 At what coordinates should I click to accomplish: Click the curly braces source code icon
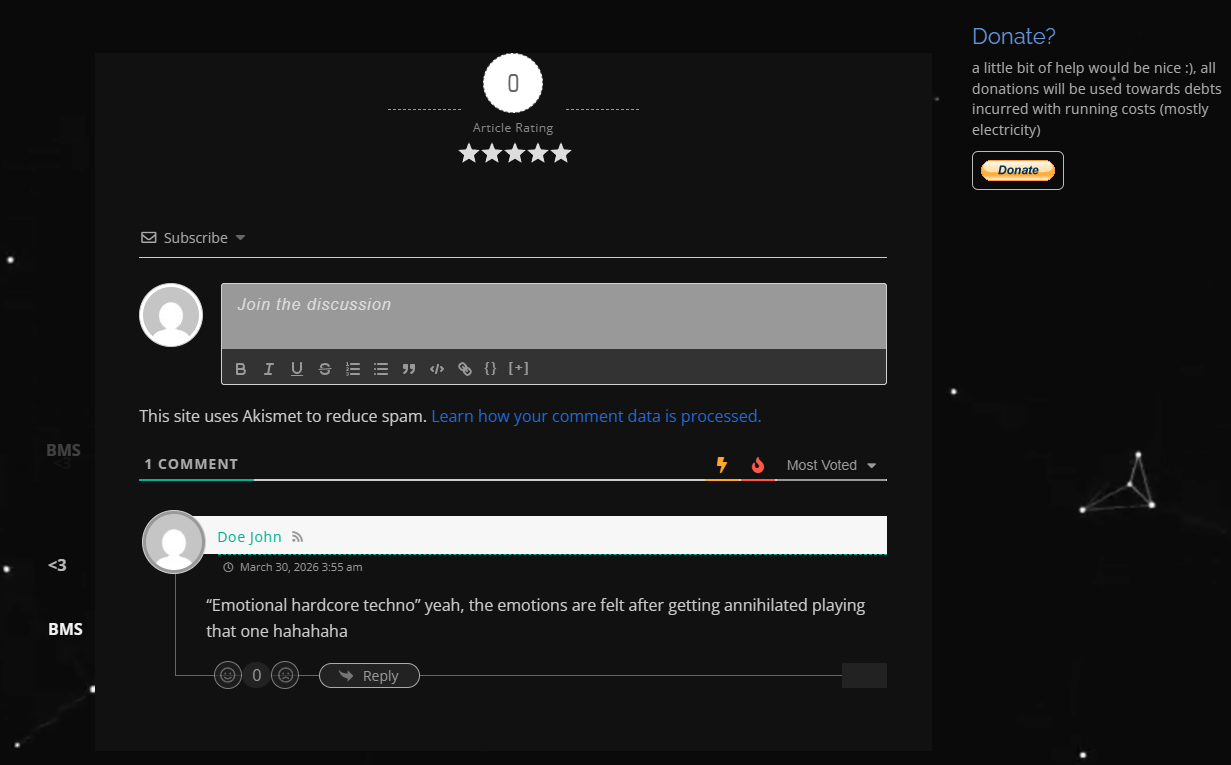click(490, 368)
